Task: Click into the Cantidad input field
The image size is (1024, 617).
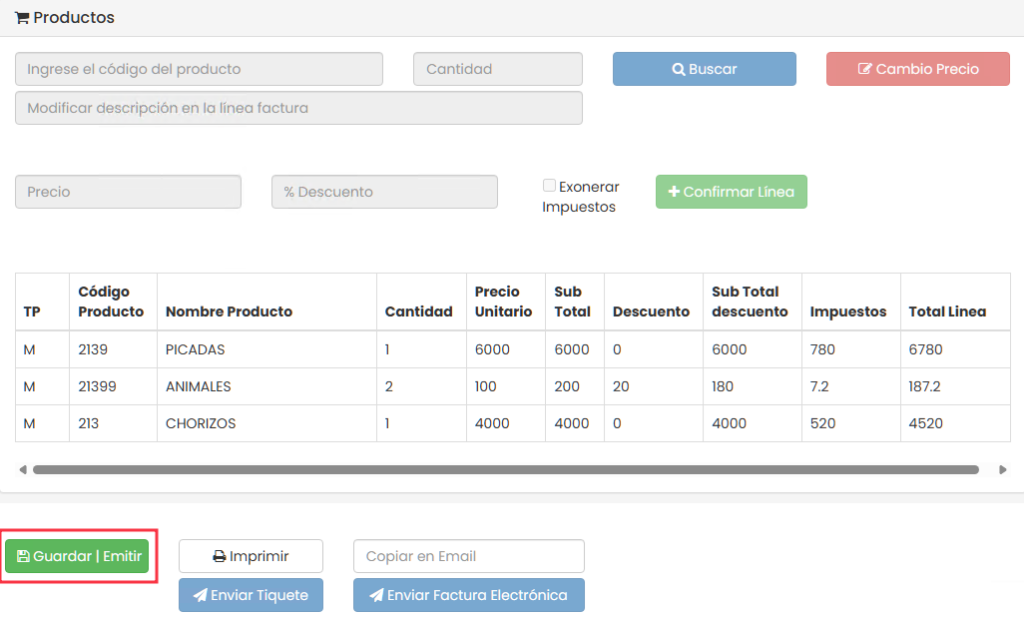Action: pyautogui.click(x=497, y=69)
